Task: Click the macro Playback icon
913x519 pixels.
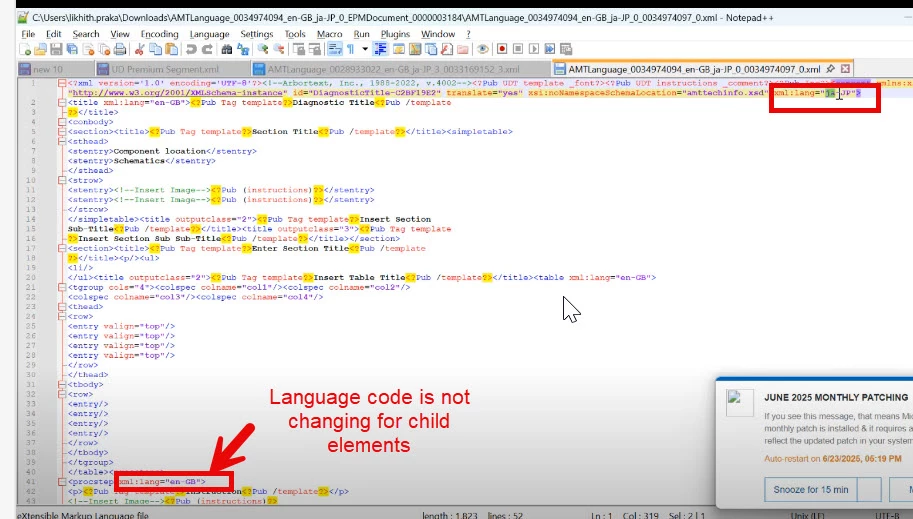Action: pyautogui.click(x=534, y=49)
